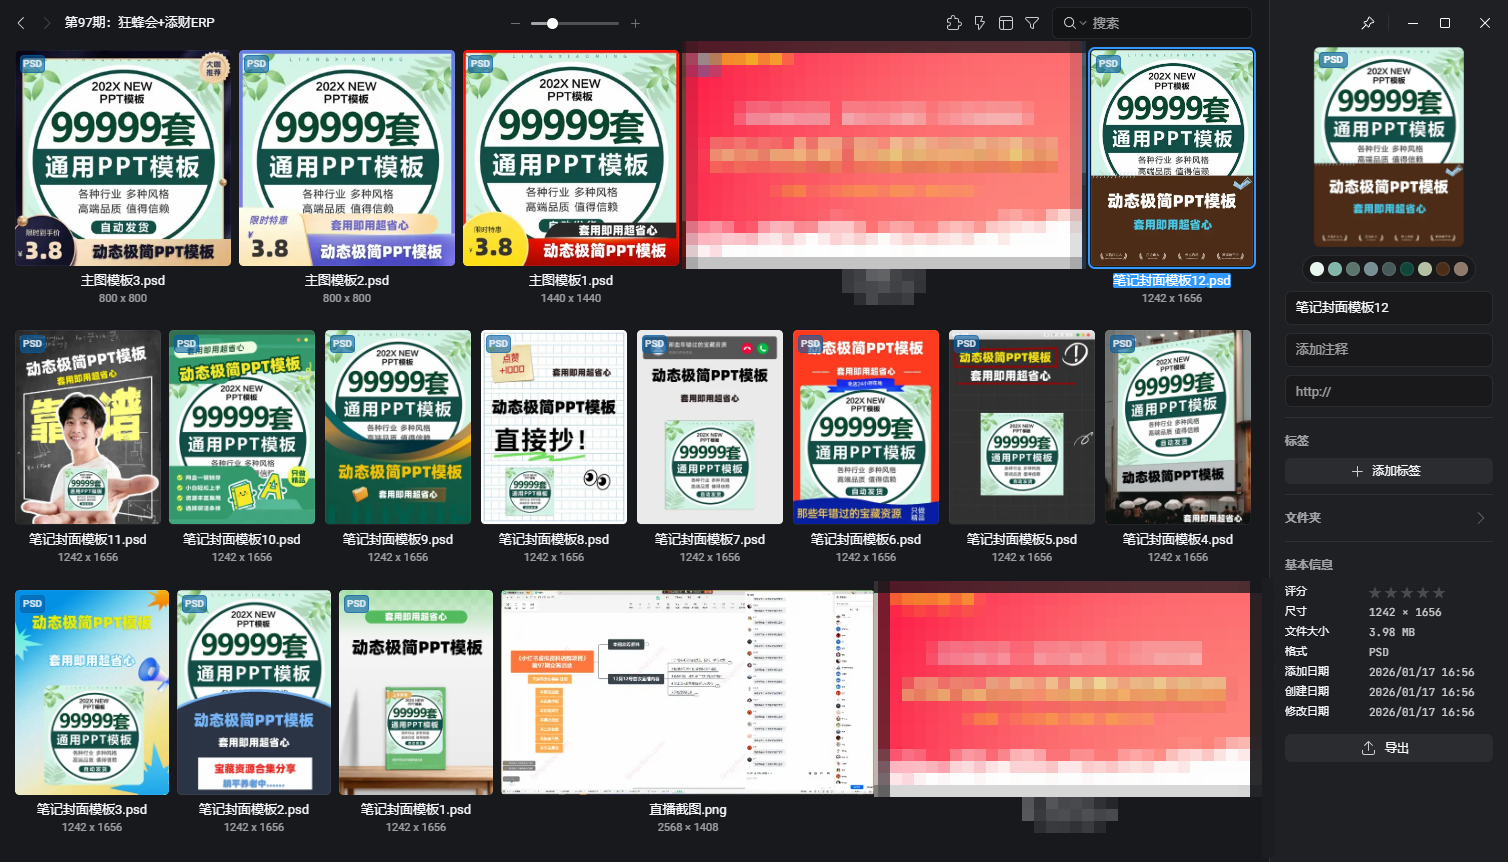Open the filter funnel icon
1508x862 pixels.
point(1031,22)
